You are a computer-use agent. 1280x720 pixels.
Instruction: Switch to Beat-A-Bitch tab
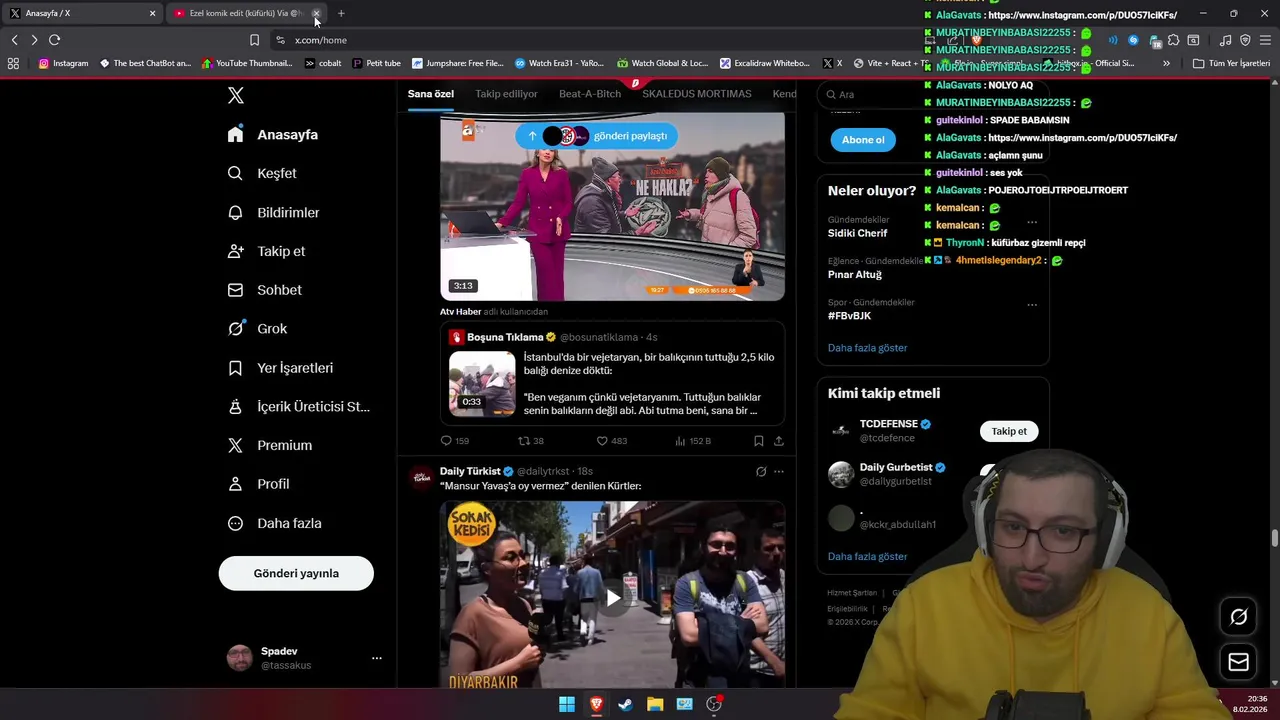click(590, 94)
